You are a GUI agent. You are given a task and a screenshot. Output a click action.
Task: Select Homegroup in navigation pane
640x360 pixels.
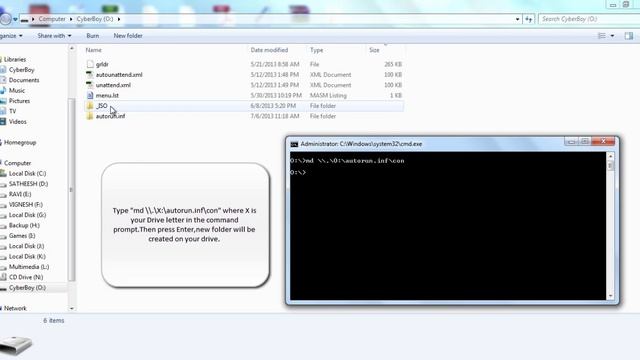click(20, 142)
